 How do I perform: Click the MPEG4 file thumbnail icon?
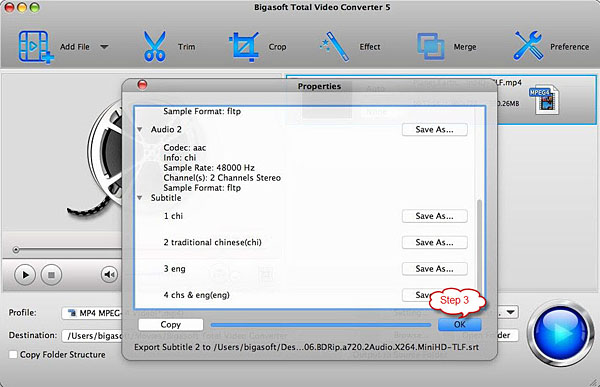pos(544,100)
